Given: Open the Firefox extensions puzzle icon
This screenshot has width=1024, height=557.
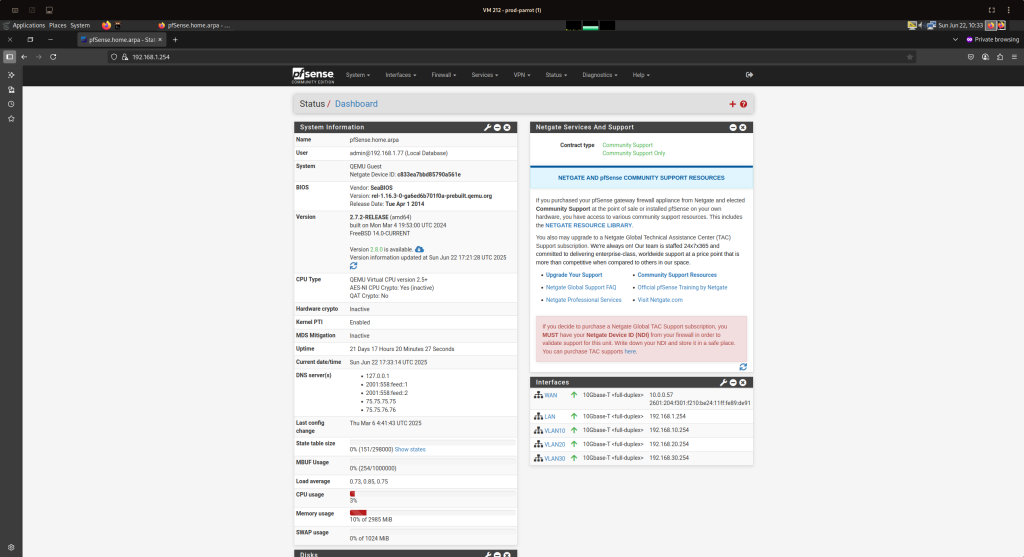Looking at the screenshot, I should tap(999, 57).
